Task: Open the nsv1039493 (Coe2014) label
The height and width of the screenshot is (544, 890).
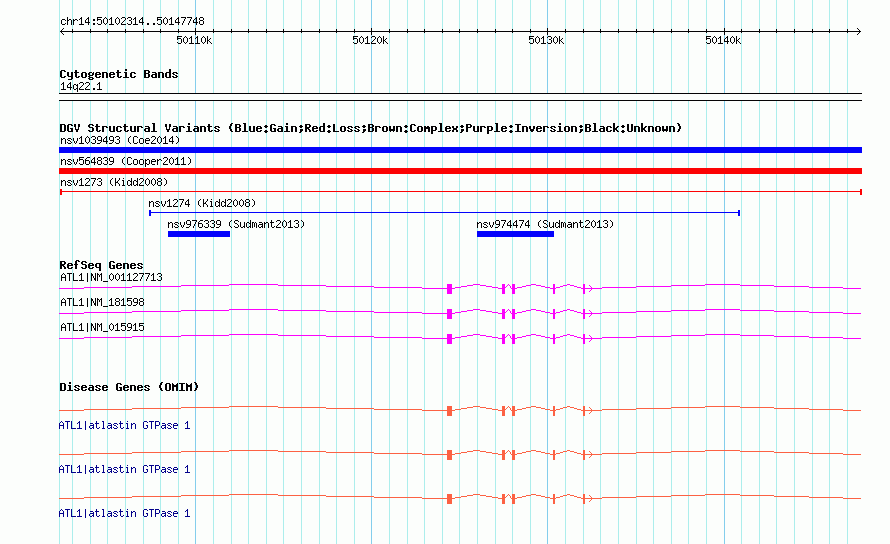Action: pos(120,140)
